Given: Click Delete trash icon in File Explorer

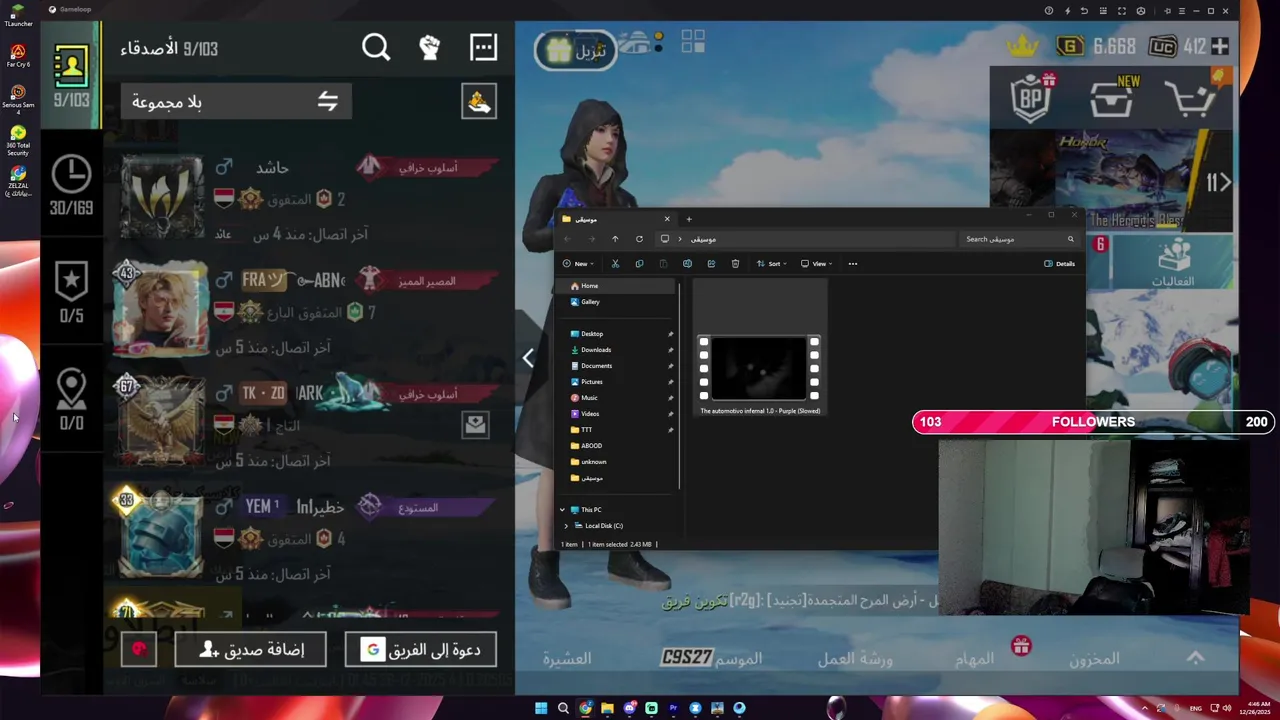Looking at the screenshot, I should click(x=735, y=264).
